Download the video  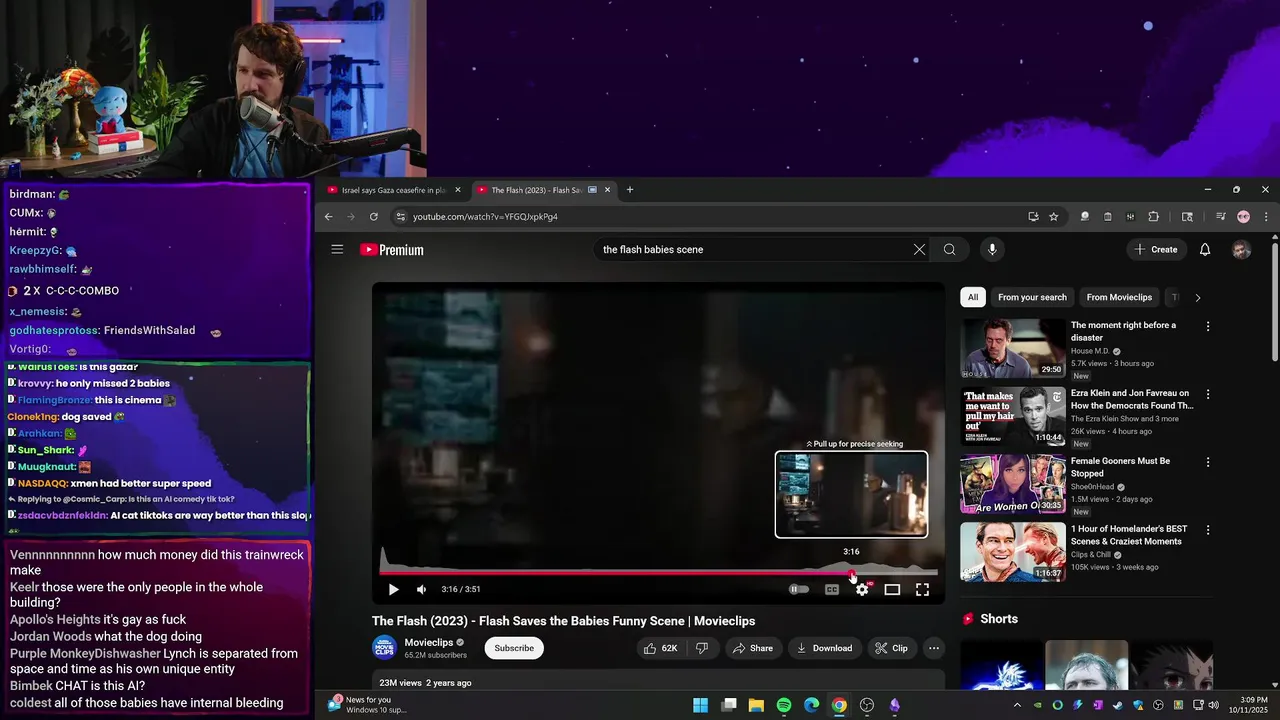(824, 648)
